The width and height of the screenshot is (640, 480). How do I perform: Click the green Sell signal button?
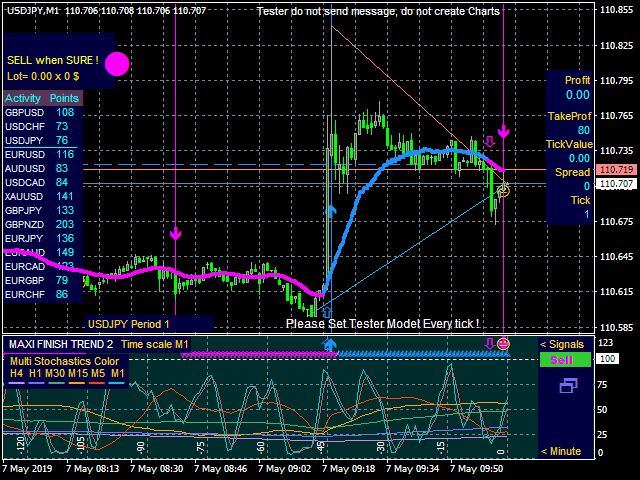pos(565,360)
